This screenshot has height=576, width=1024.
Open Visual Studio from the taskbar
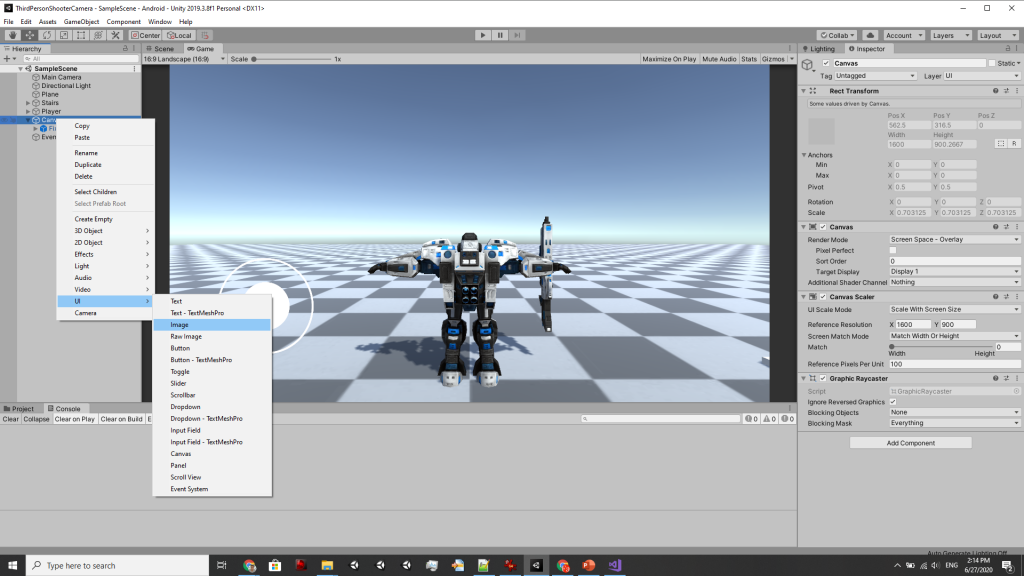click(615, 566)
